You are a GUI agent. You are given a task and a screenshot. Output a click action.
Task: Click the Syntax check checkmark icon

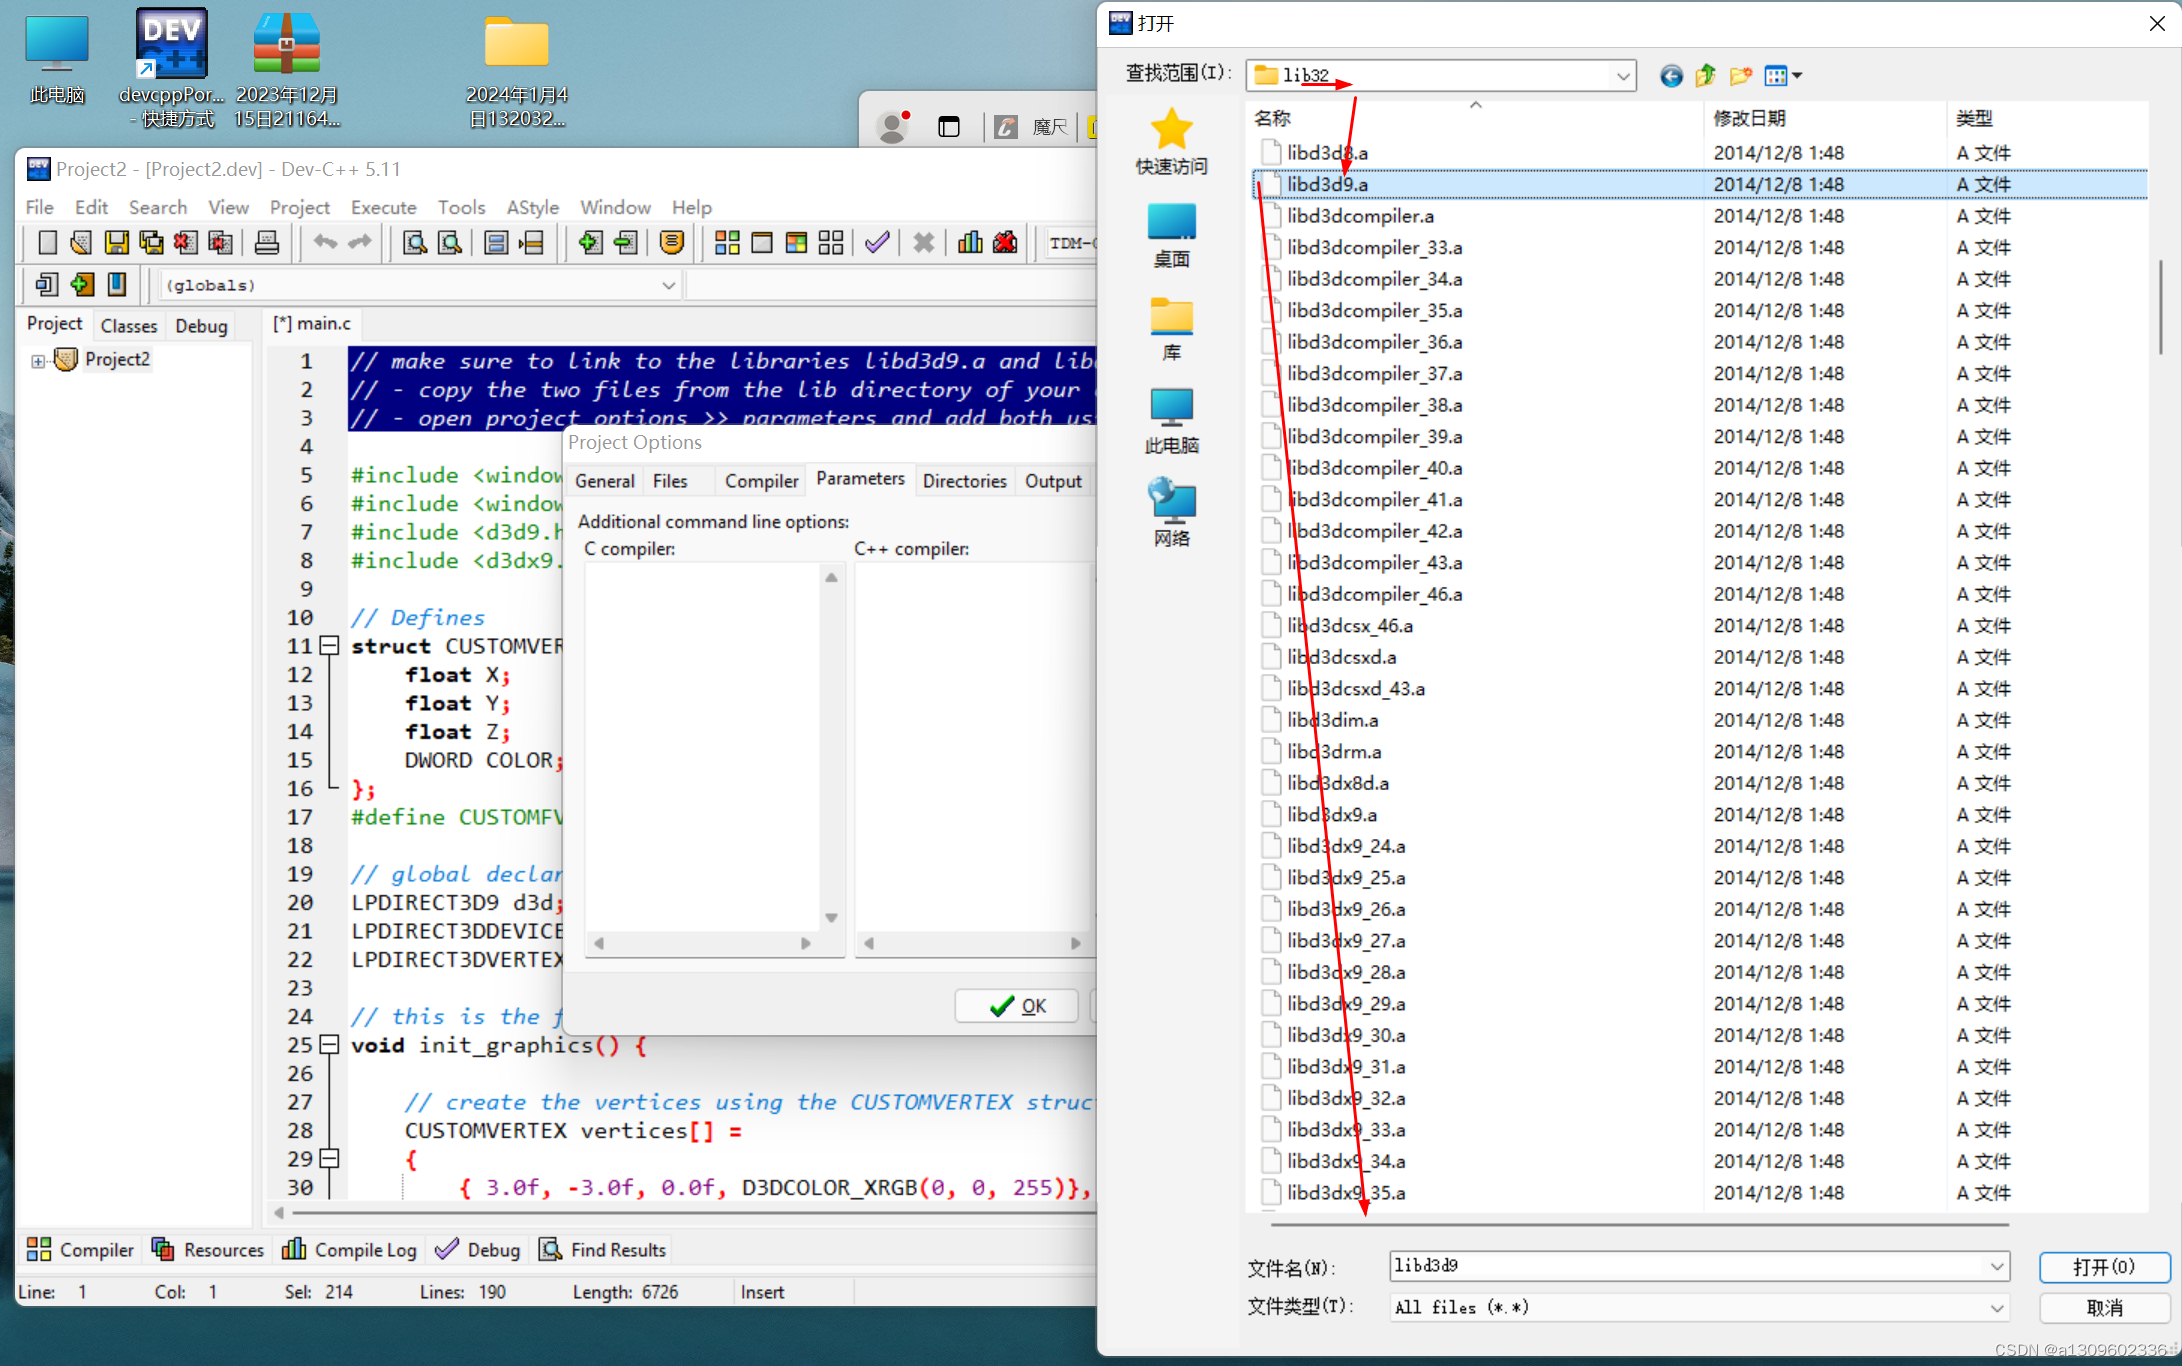click(877, 243)
